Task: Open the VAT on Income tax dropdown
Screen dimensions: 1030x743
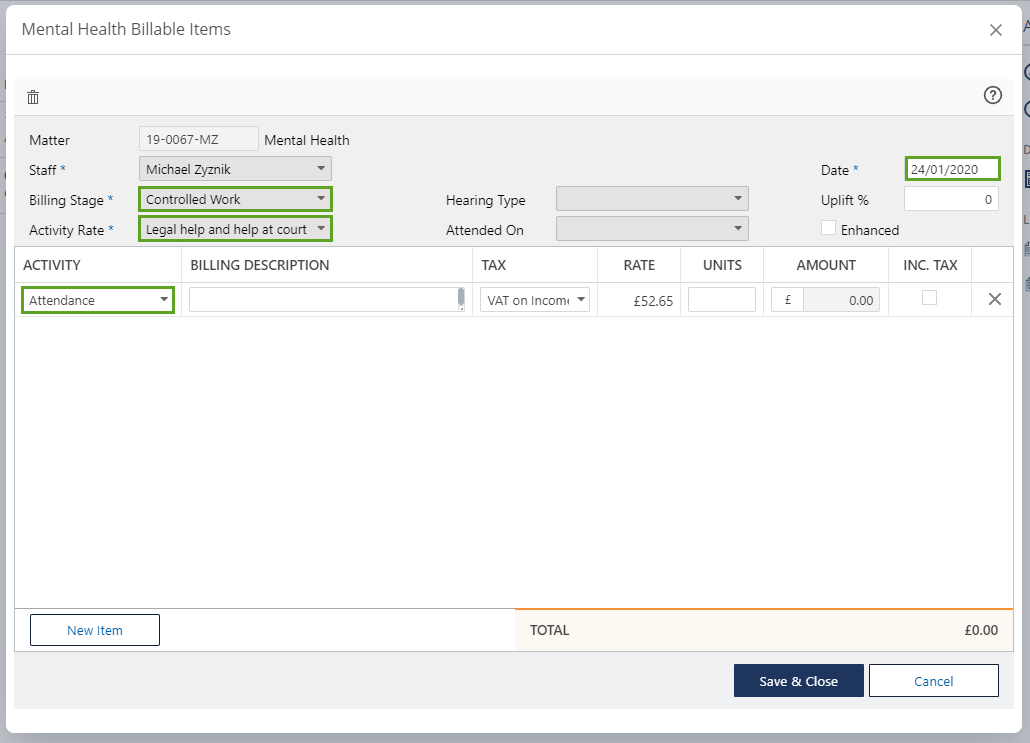Action: 535,300
